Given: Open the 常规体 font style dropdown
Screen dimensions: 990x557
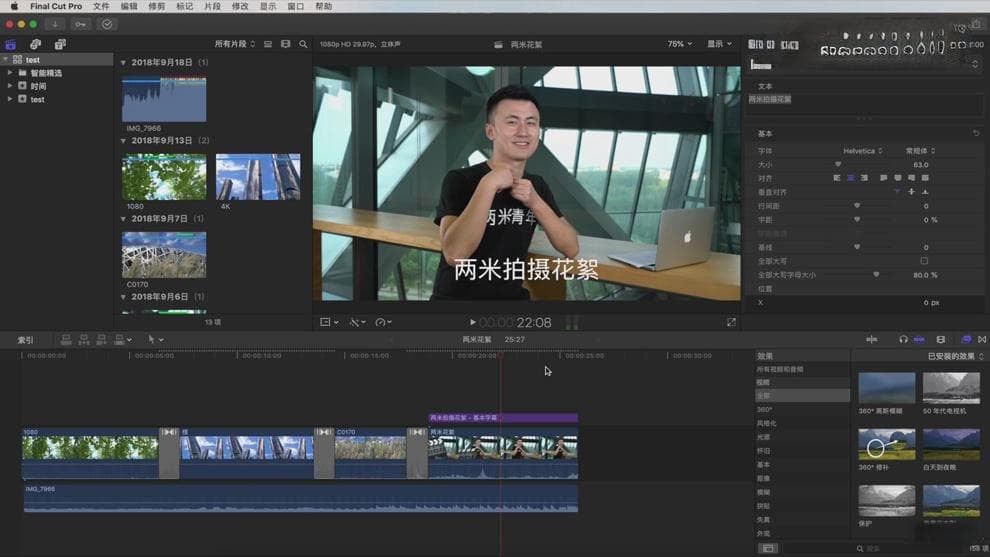Looking at the screenshot, I should coord(920,151).
